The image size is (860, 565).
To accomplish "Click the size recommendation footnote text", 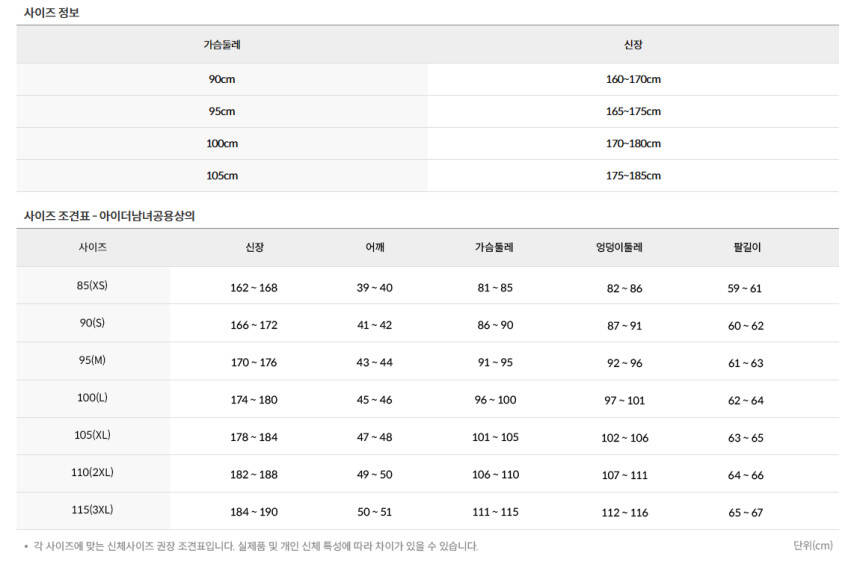I will (255, 546).
